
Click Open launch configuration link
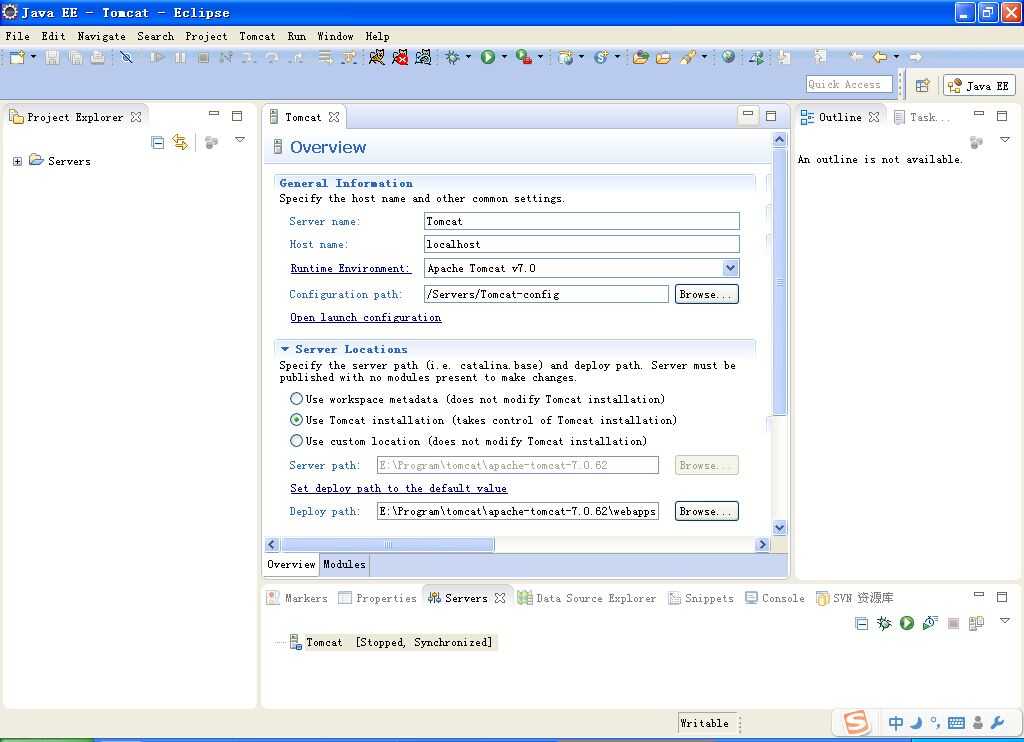pyautogui.click(x=366, y=317)
